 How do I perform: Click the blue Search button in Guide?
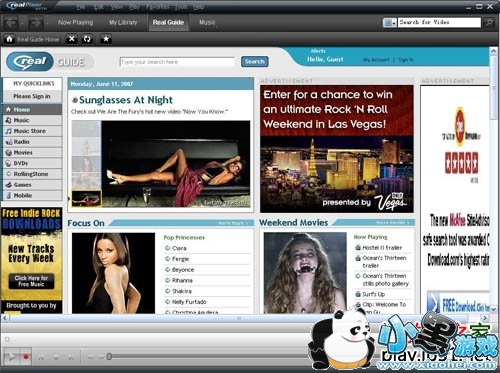(255, 62)
